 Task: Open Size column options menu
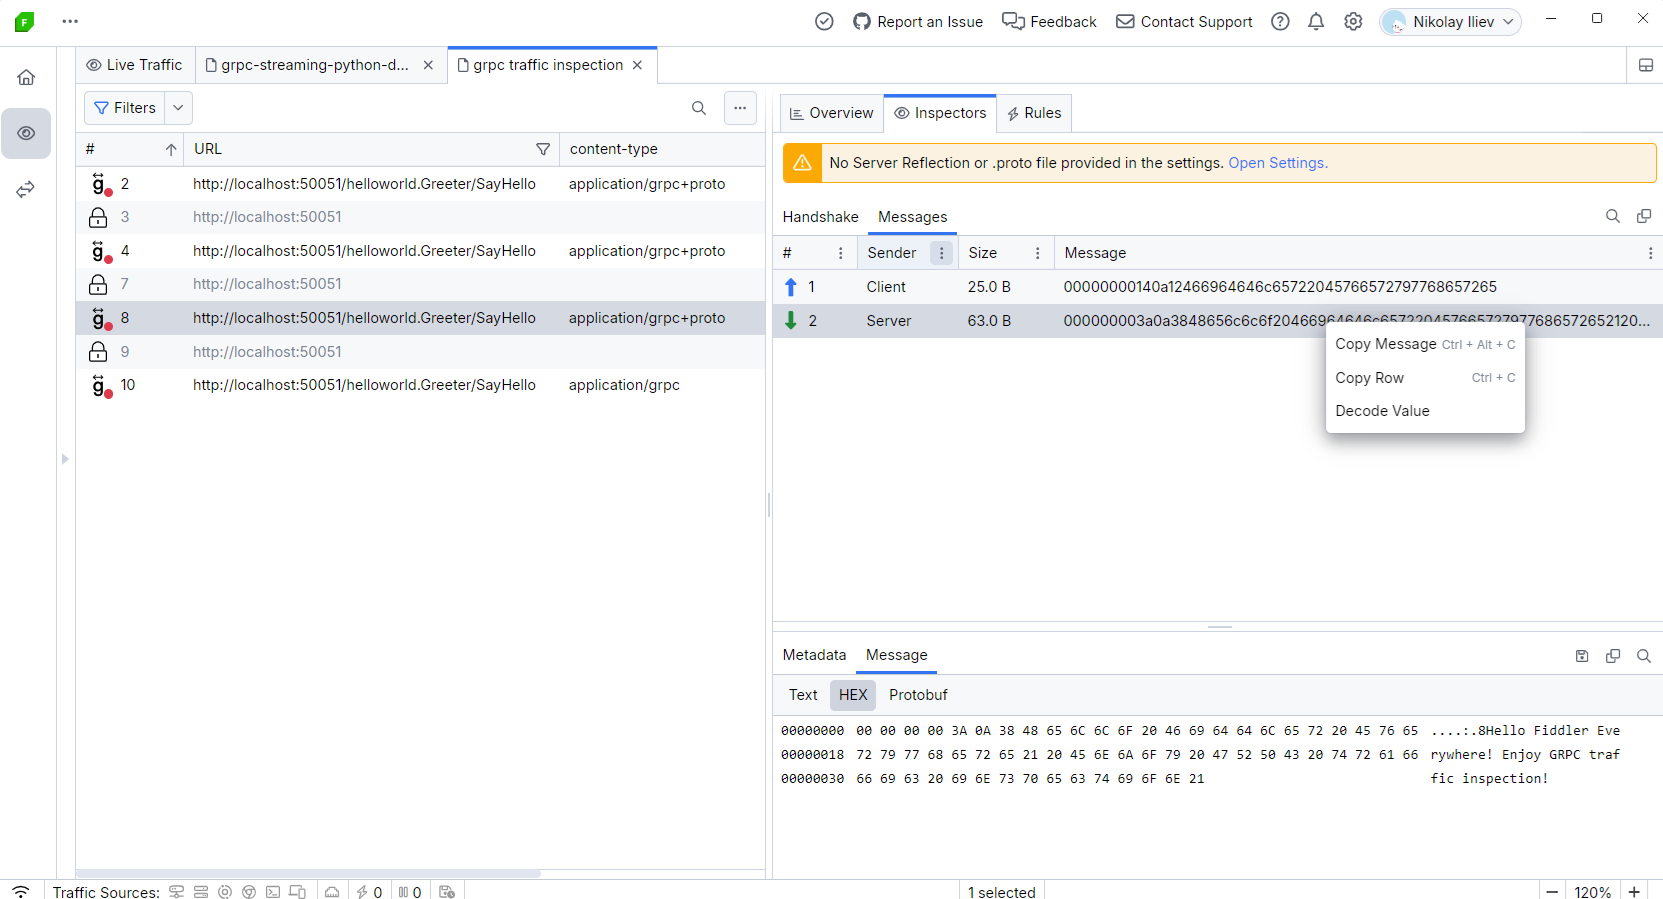click(x=1038, y=253)
